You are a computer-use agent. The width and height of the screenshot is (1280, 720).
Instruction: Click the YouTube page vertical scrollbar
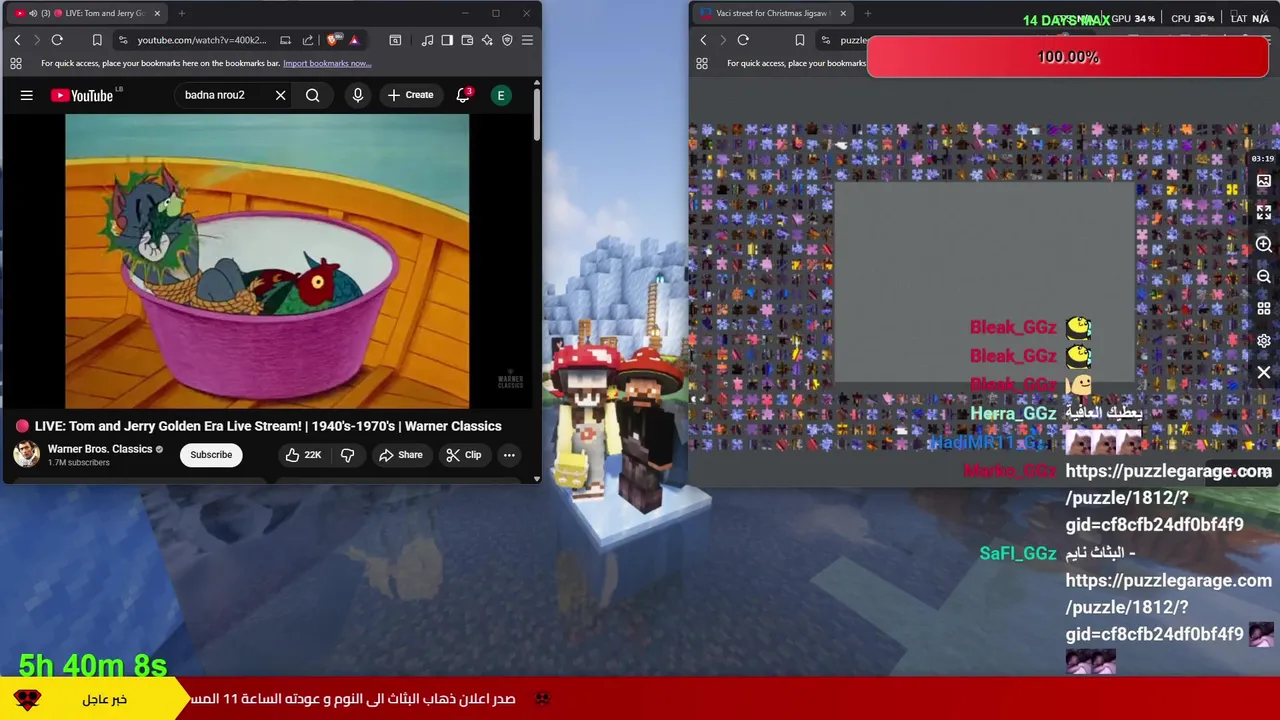click(x=537, y=115)
